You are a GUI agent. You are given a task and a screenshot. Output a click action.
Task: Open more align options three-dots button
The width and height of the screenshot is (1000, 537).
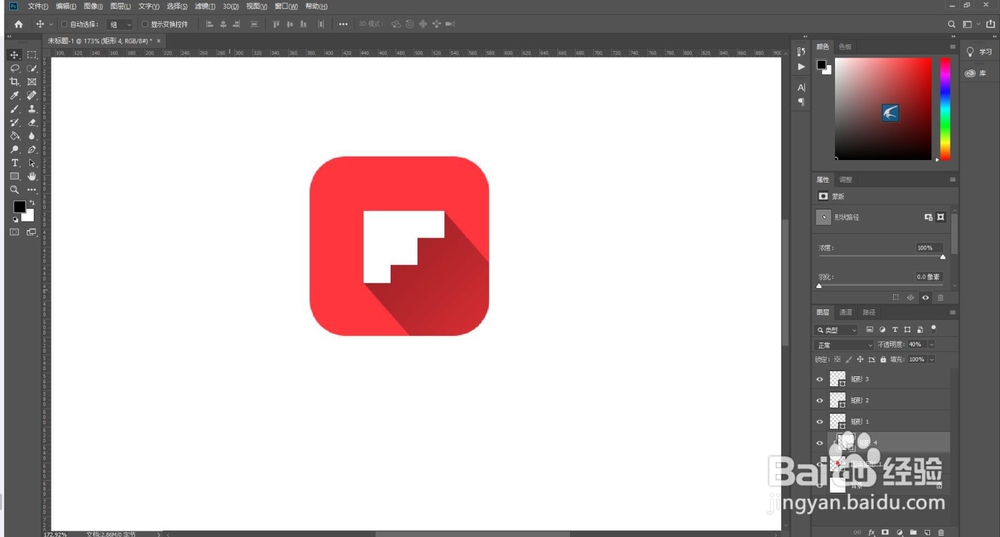tap(343, 24)
